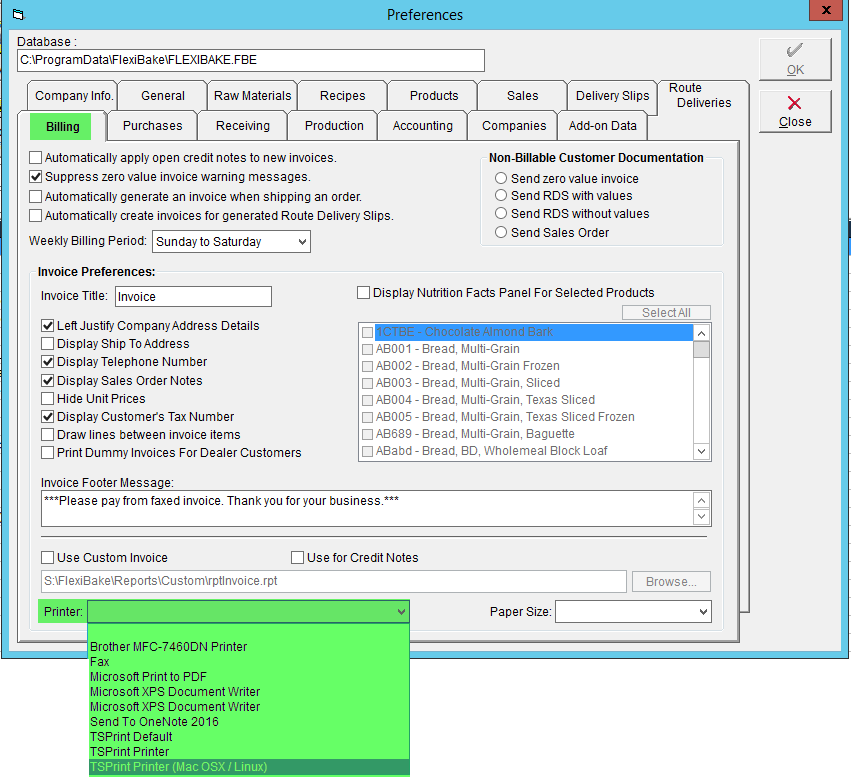This screenshot has width=851, height=777.
Task: Check 1CTBE - Chocolate Almond Bark product
Action: (x=367, y=332)
